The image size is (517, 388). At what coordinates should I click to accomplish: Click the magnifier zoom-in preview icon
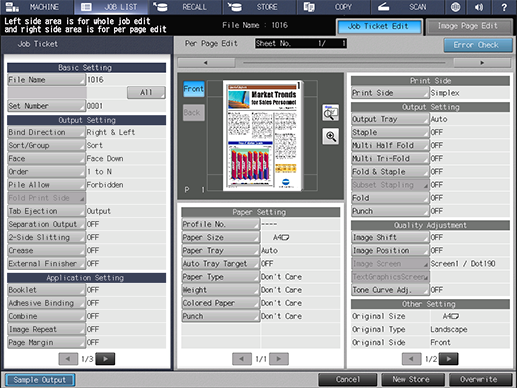tap(331, 136)
